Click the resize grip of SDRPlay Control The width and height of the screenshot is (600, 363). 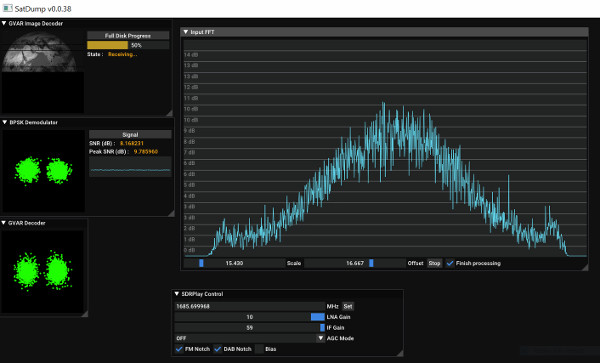coord(400,353)
